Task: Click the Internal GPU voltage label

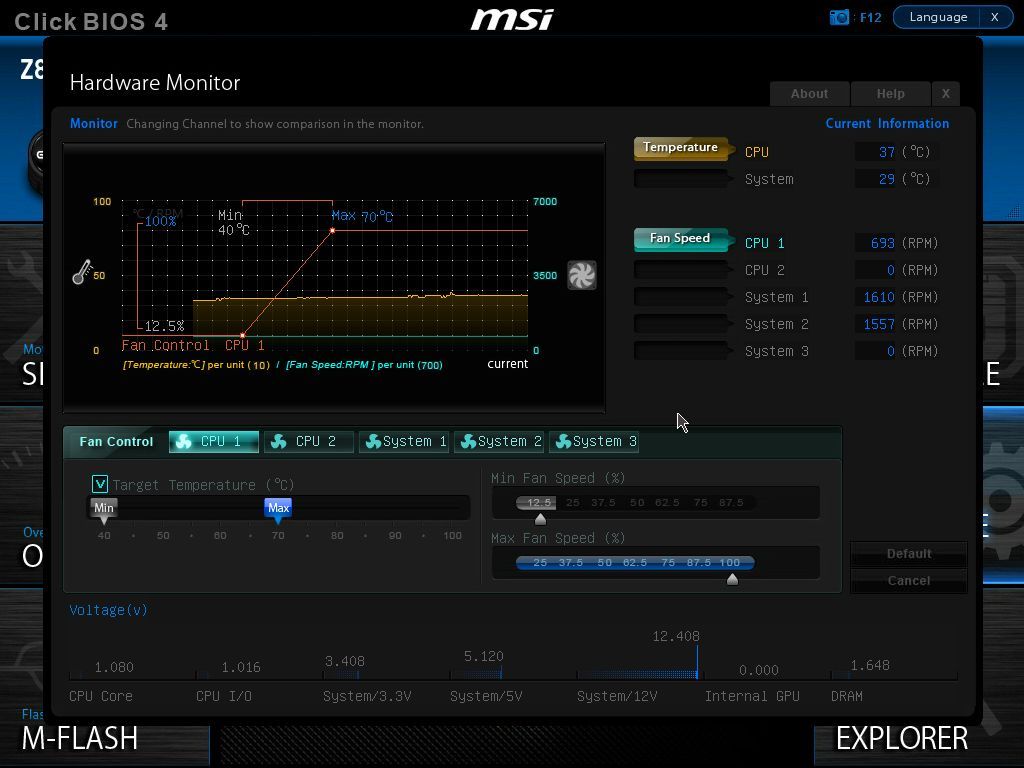Action: [x=752, y=696]
